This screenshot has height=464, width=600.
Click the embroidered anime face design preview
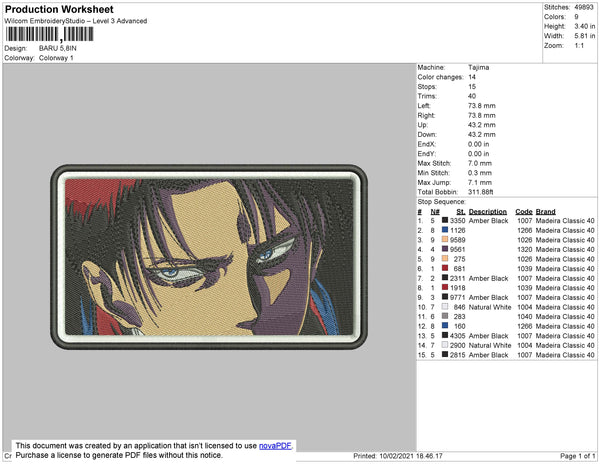(x=209, y=257)
